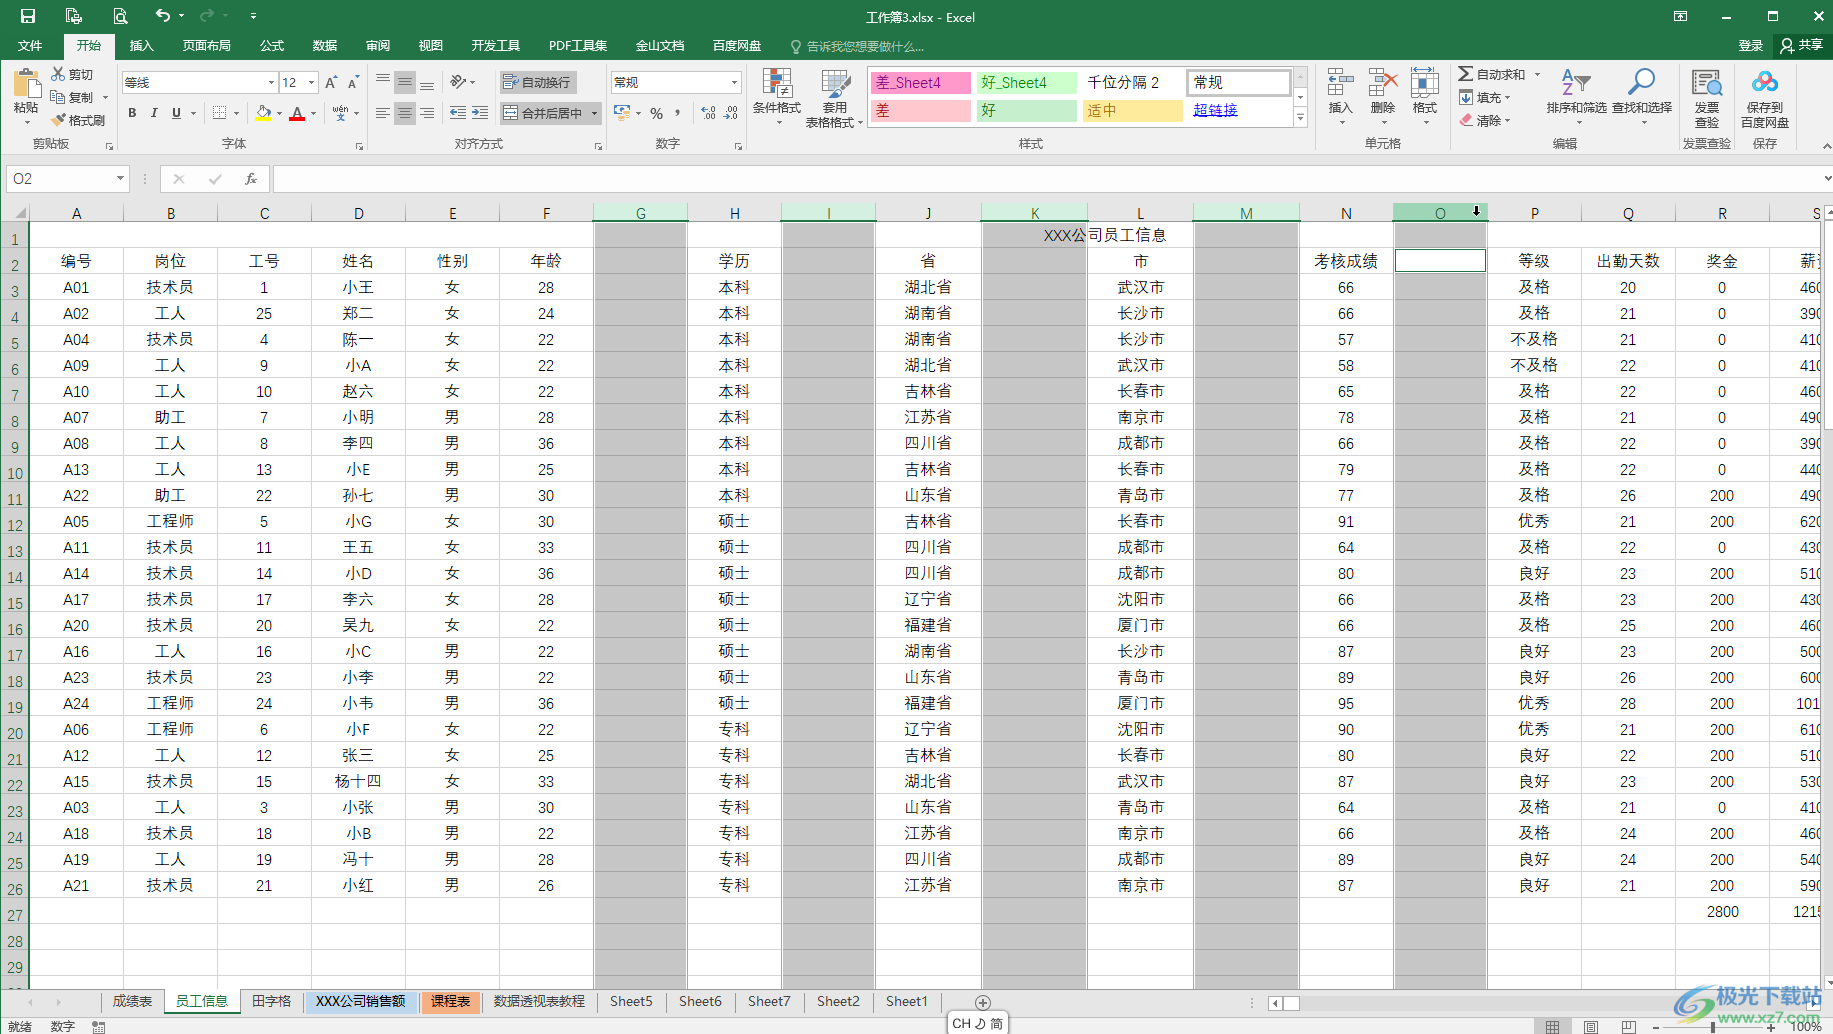
Task: Click the text orientation icon
Action: pyautogui.click(x=458, y=82)
